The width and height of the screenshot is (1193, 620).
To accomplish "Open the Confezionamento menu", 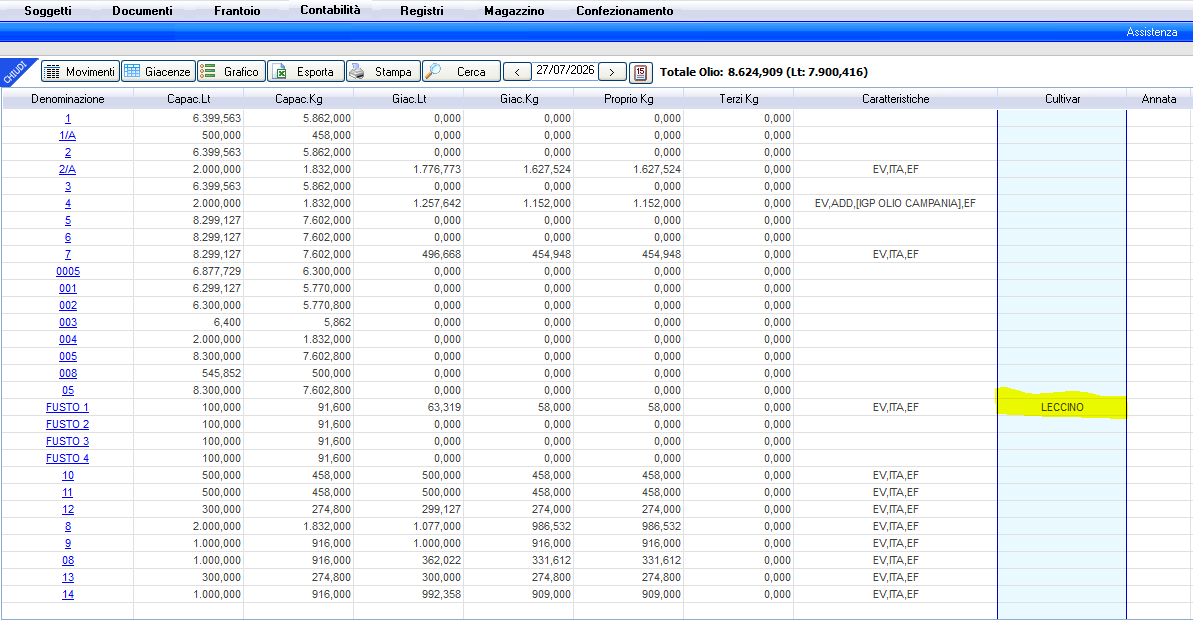I will tap(625, 11).
